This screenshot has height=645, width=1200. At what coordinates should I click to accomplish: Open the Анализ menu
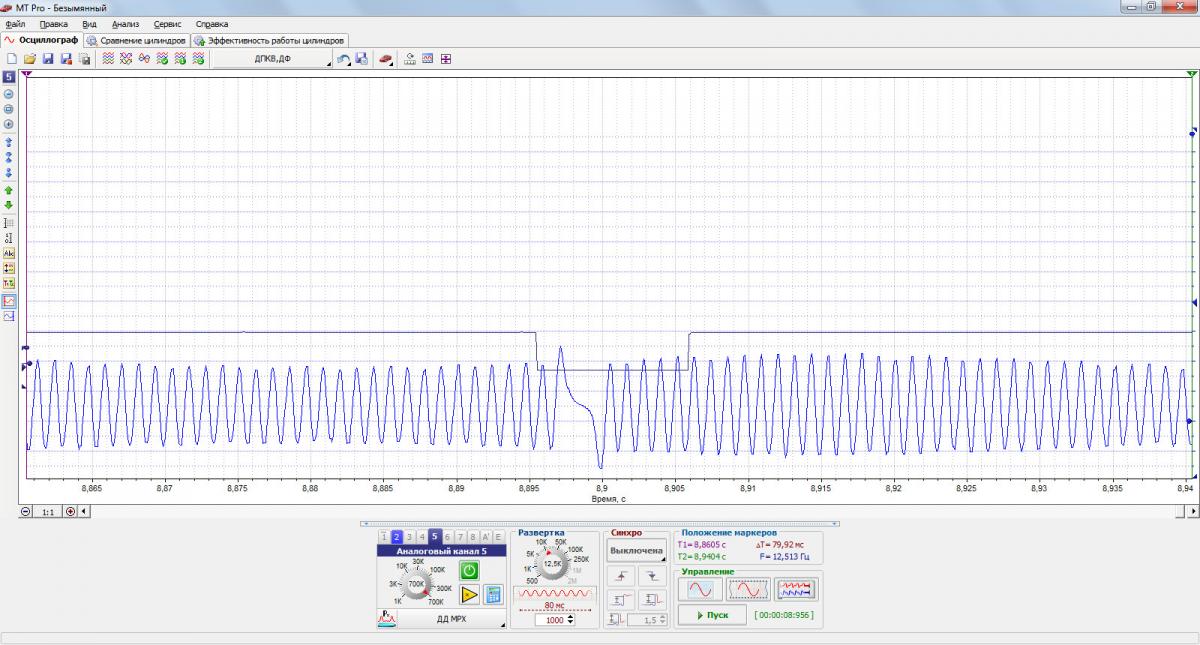126,24
